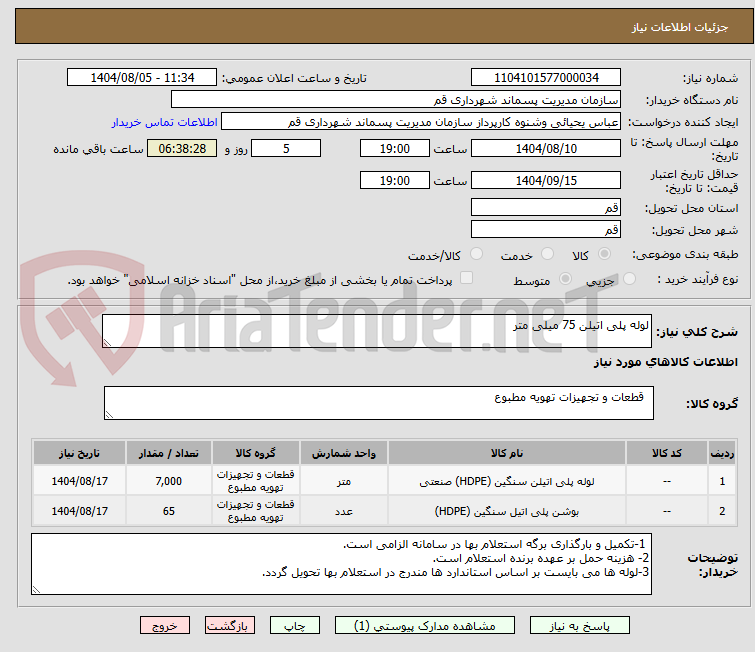This screenshot has width=755, height=652.
Task: Click the چاپ print button
Action: (295, 626)
